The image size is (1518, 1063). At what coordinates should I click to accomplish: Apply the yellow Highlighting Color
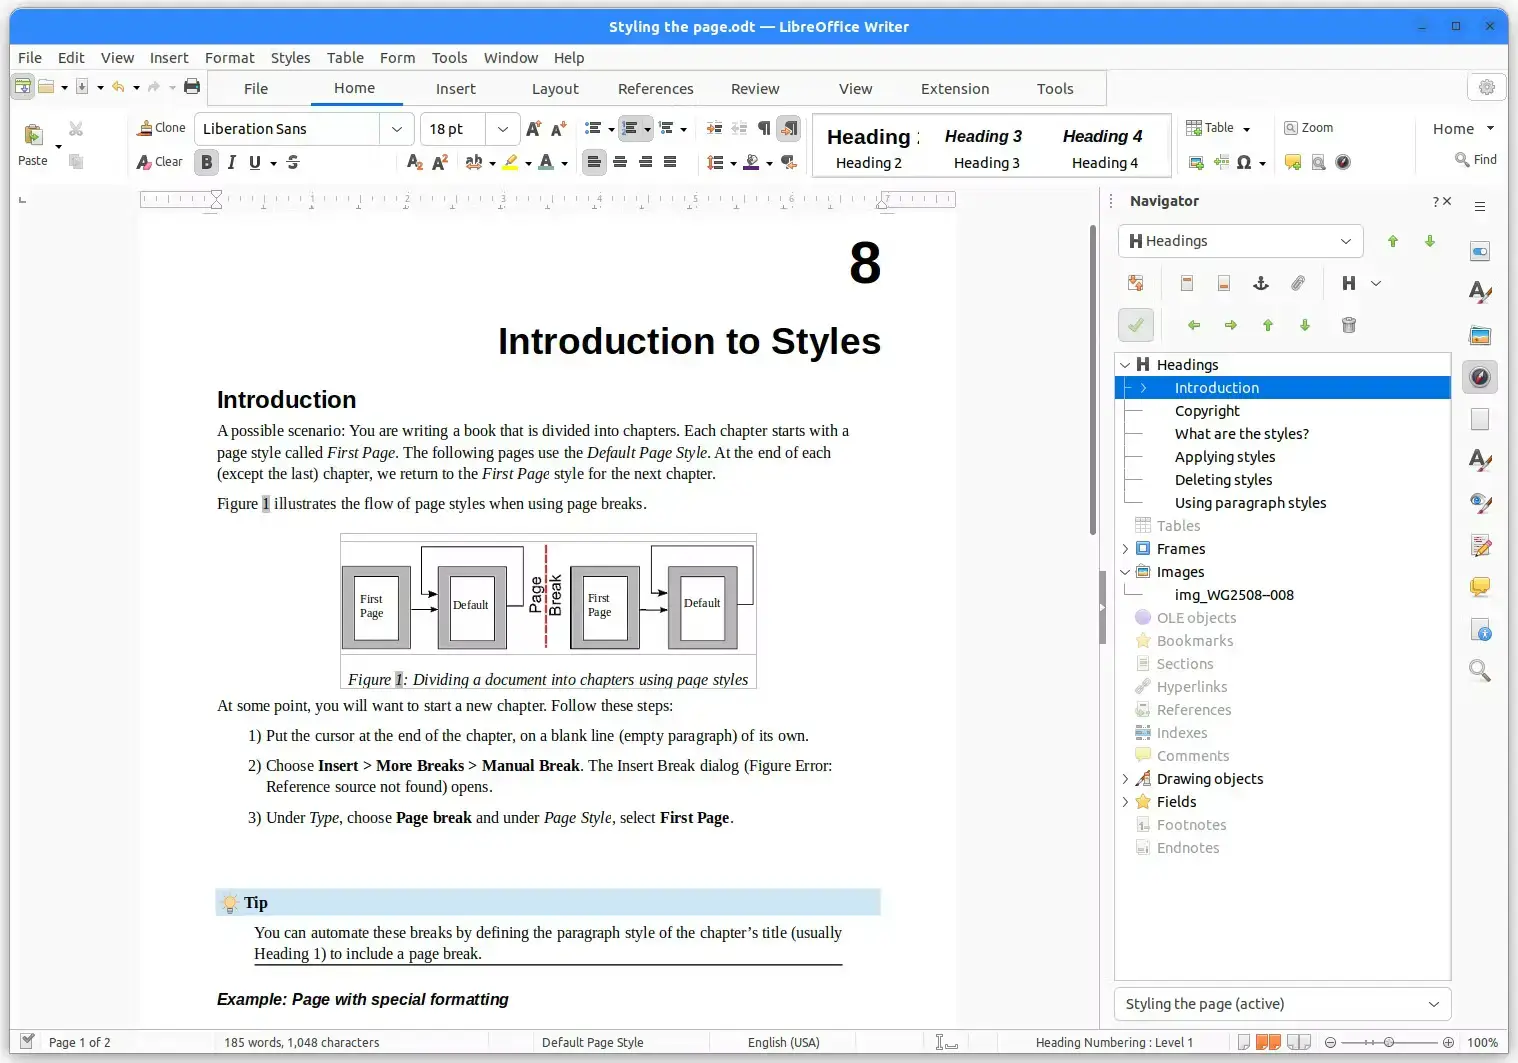click(x=511, y=162)
